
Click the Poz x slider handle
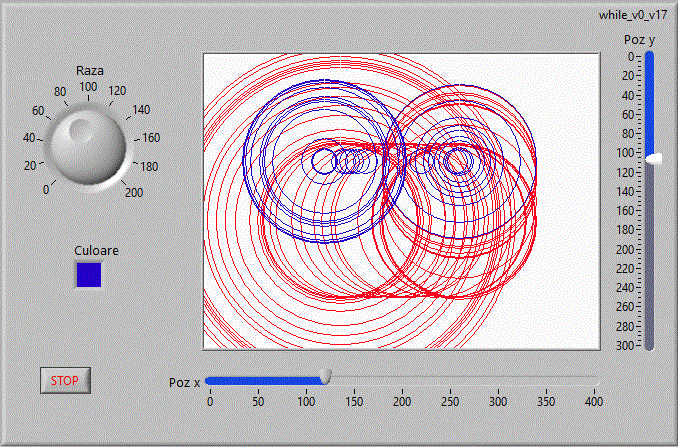(325, 376)
